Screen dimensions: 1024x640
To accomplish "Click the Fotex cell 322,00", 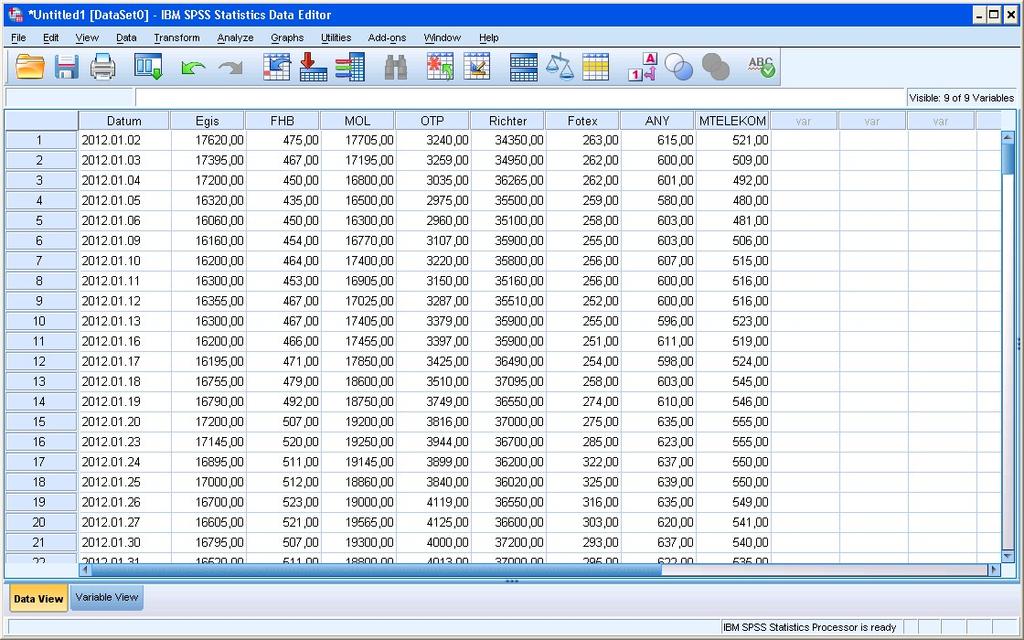I will pyautogui.click(x=584, y=462).
